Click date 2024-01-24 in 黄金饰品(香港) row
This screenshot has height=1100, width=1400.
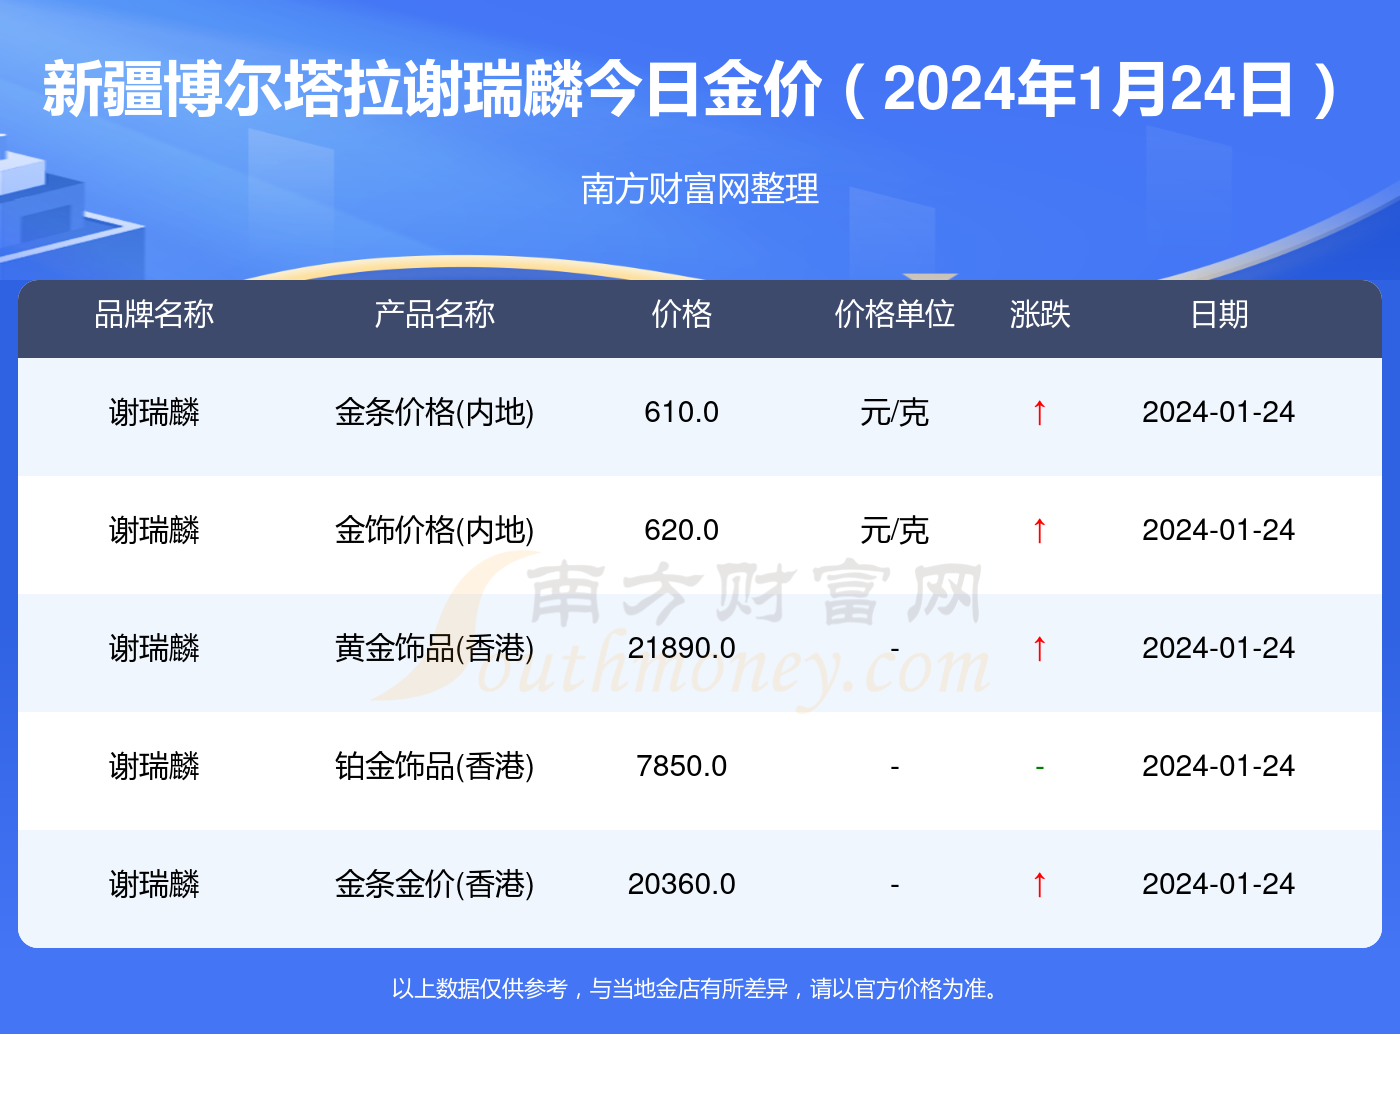(1219, 648)
